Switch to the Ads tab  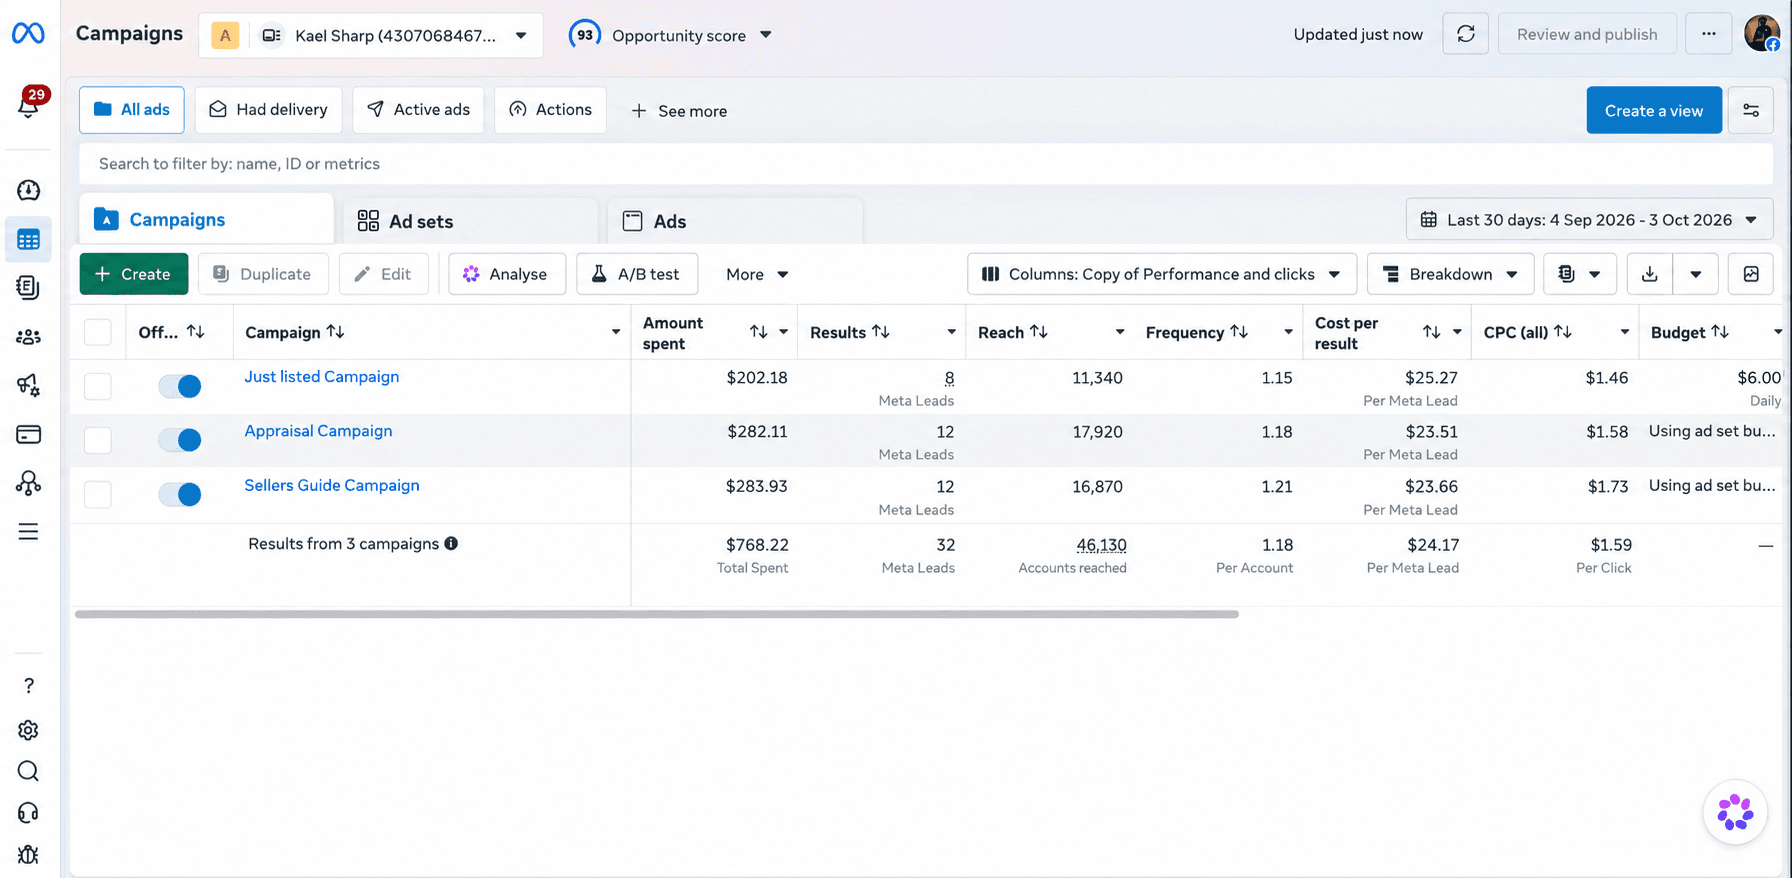click(x=735, y=221)
